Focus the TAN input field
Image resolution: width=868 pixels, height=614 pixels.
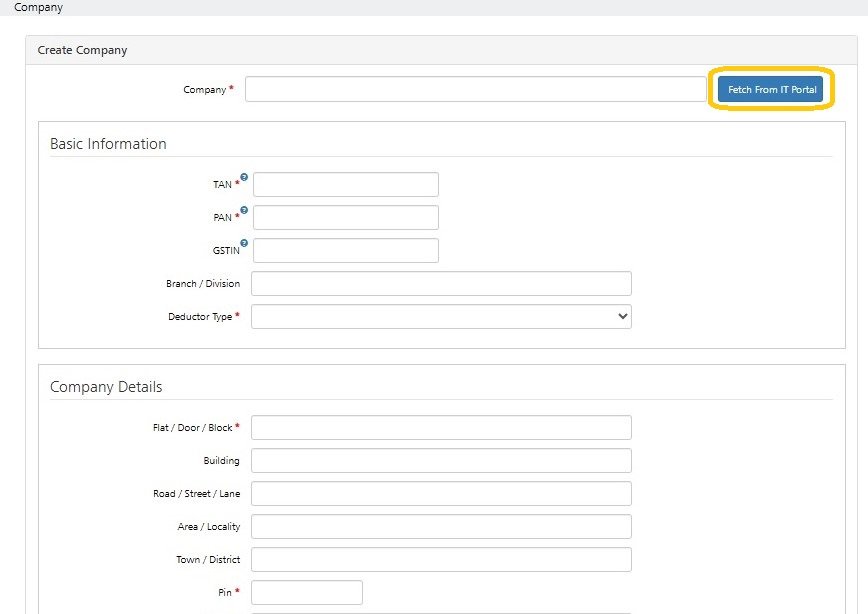tap(345, 184)
